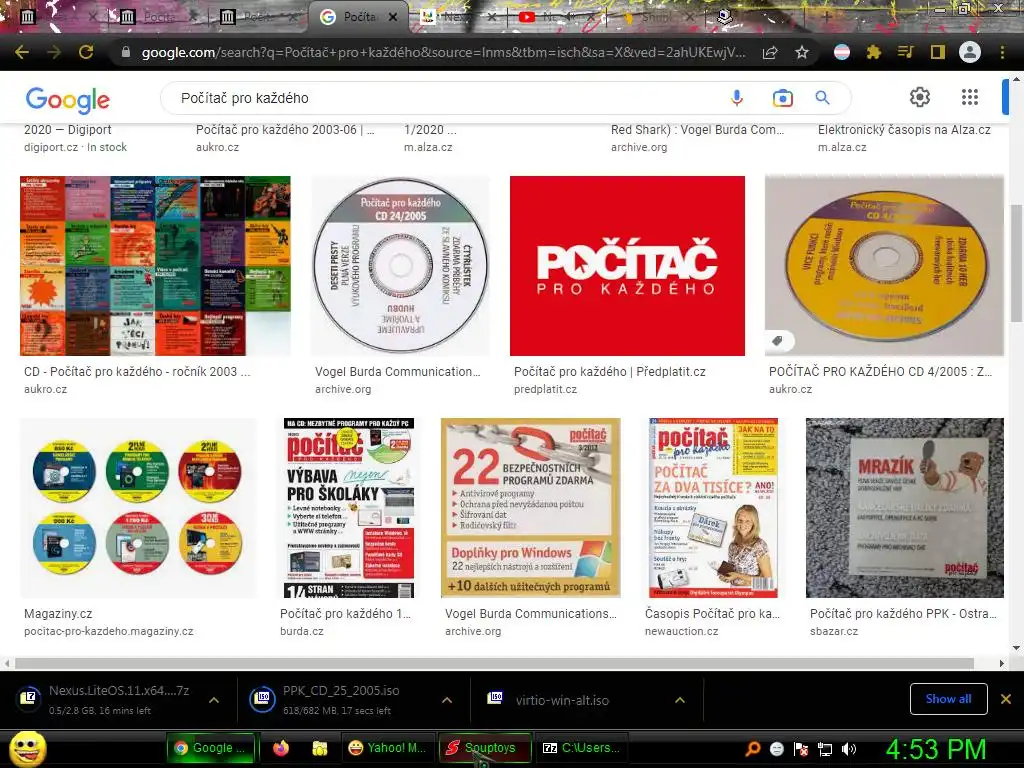The width and height of the screenshot is (1024, 768).
Task: Go back to the previous page
Action: 22,52
